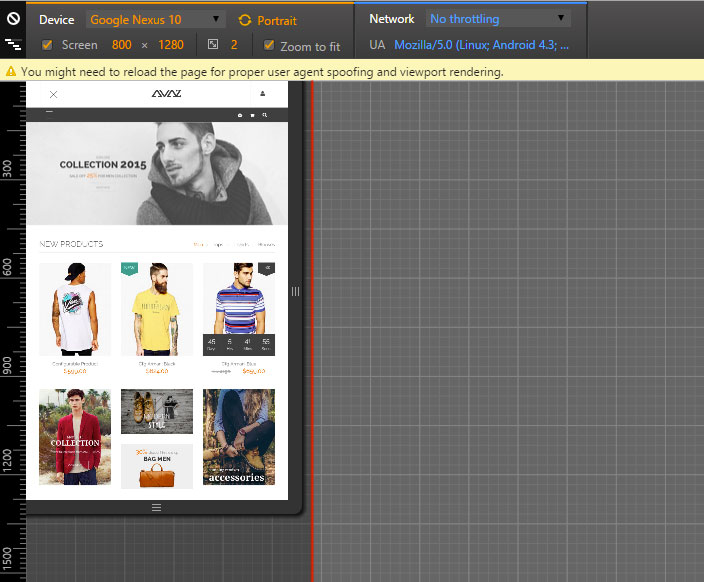Open the Google Nexus 10 device dropdown

pyautogui.click(x=155, y=19)
